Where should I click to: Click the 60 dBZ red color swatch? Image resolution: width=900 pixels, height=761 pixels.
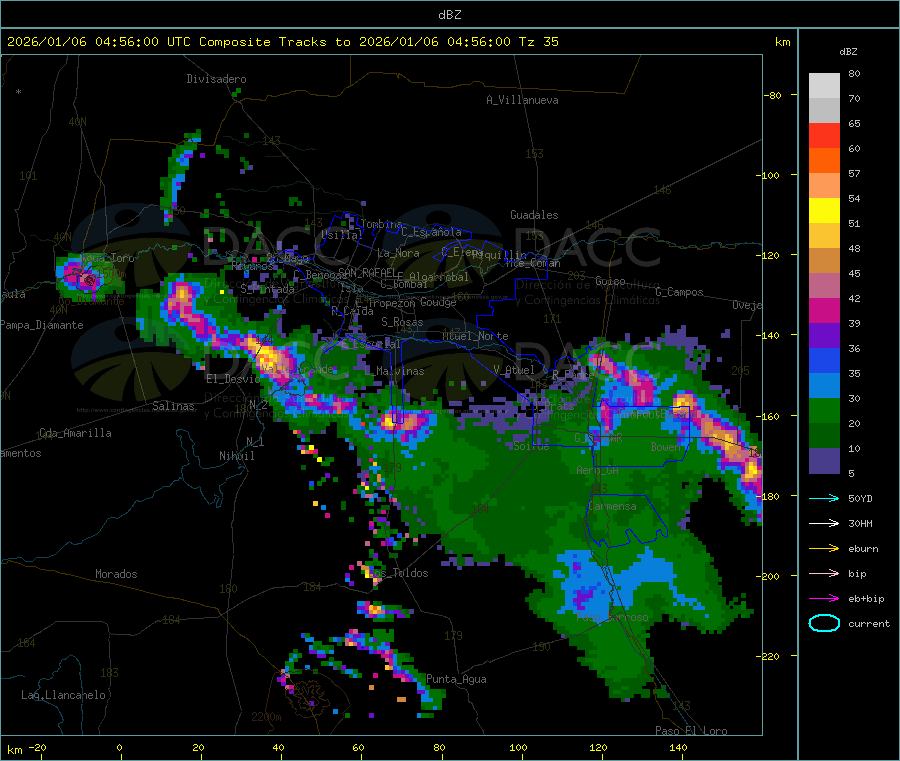[x=824, y=135]
